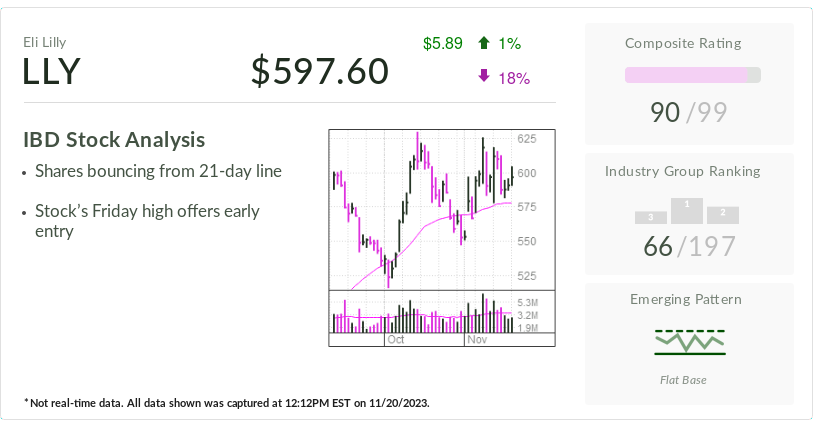Image resolution: width=816 pixels, height=430 pixels.
Task: Click the Flat Base pattern icon
Action: point(690,342)
